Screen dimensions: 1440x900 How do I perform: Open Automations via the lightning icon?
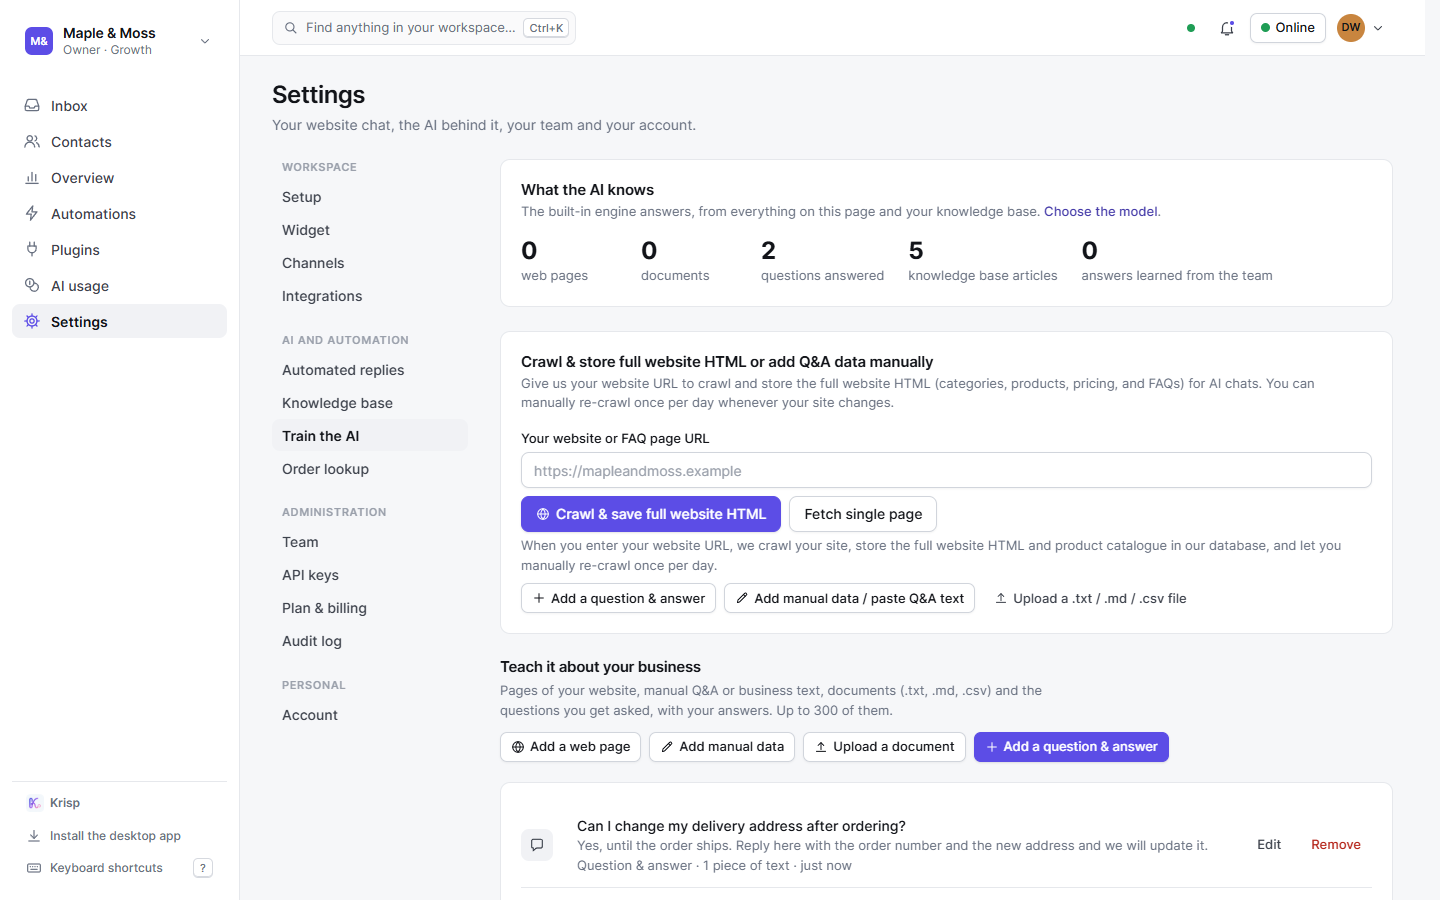pyautogui.click(x=119, y=214)
